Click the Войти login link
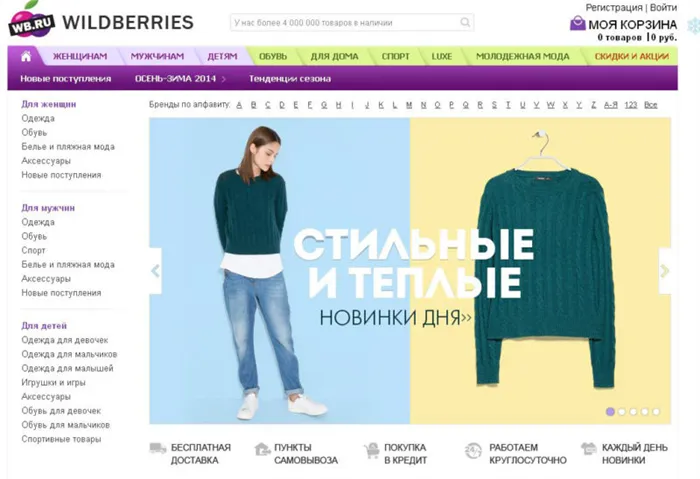 [x=663, y=8]
